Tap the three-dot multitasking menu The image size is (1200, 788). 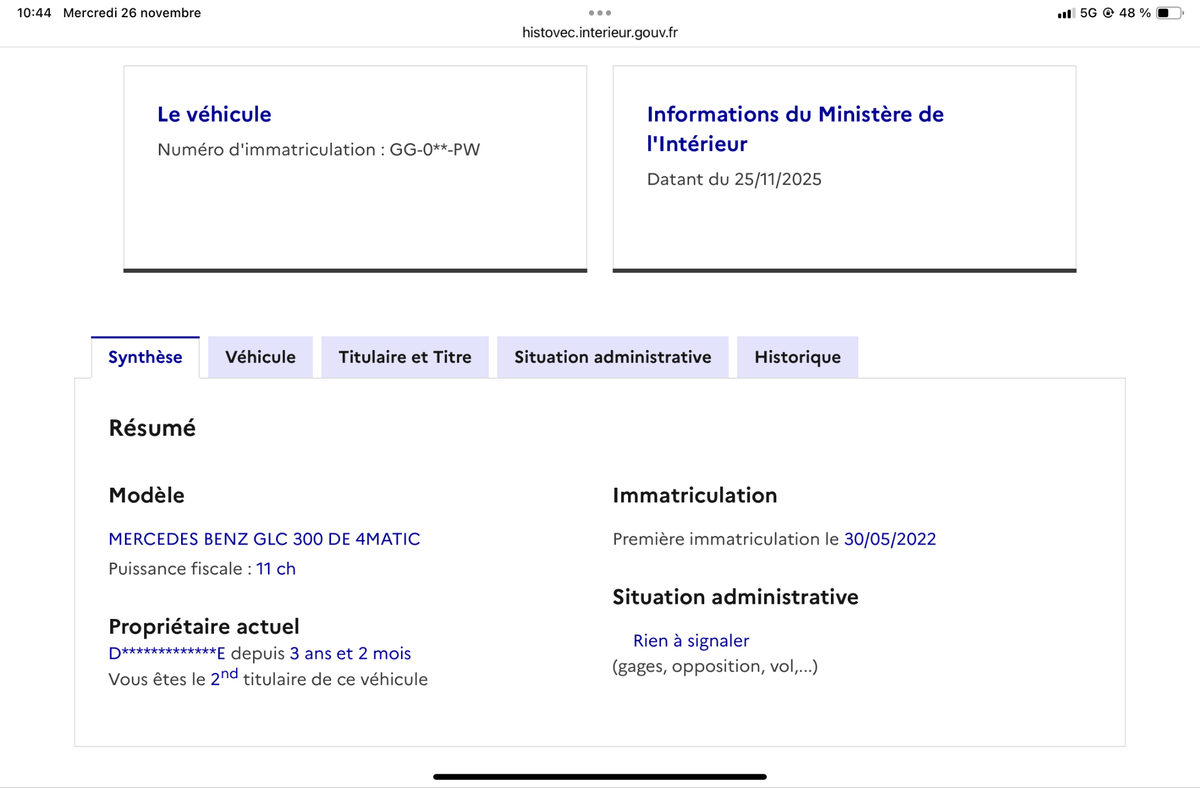click(600, 13)
